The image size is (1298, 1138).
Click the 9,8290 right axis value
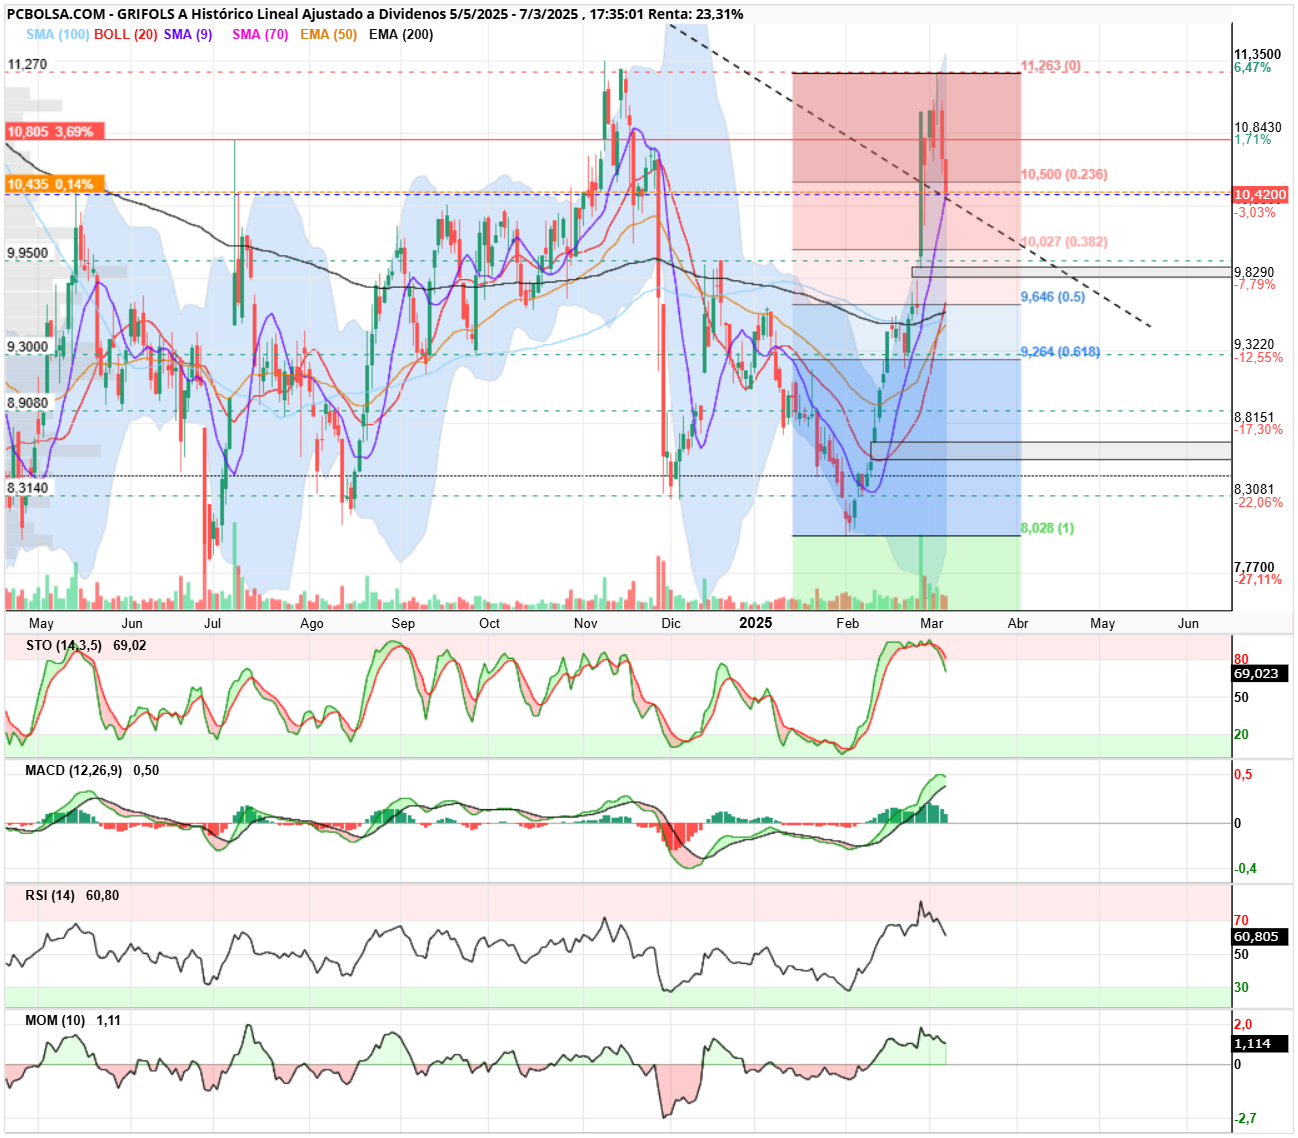tap(1254, 272)
